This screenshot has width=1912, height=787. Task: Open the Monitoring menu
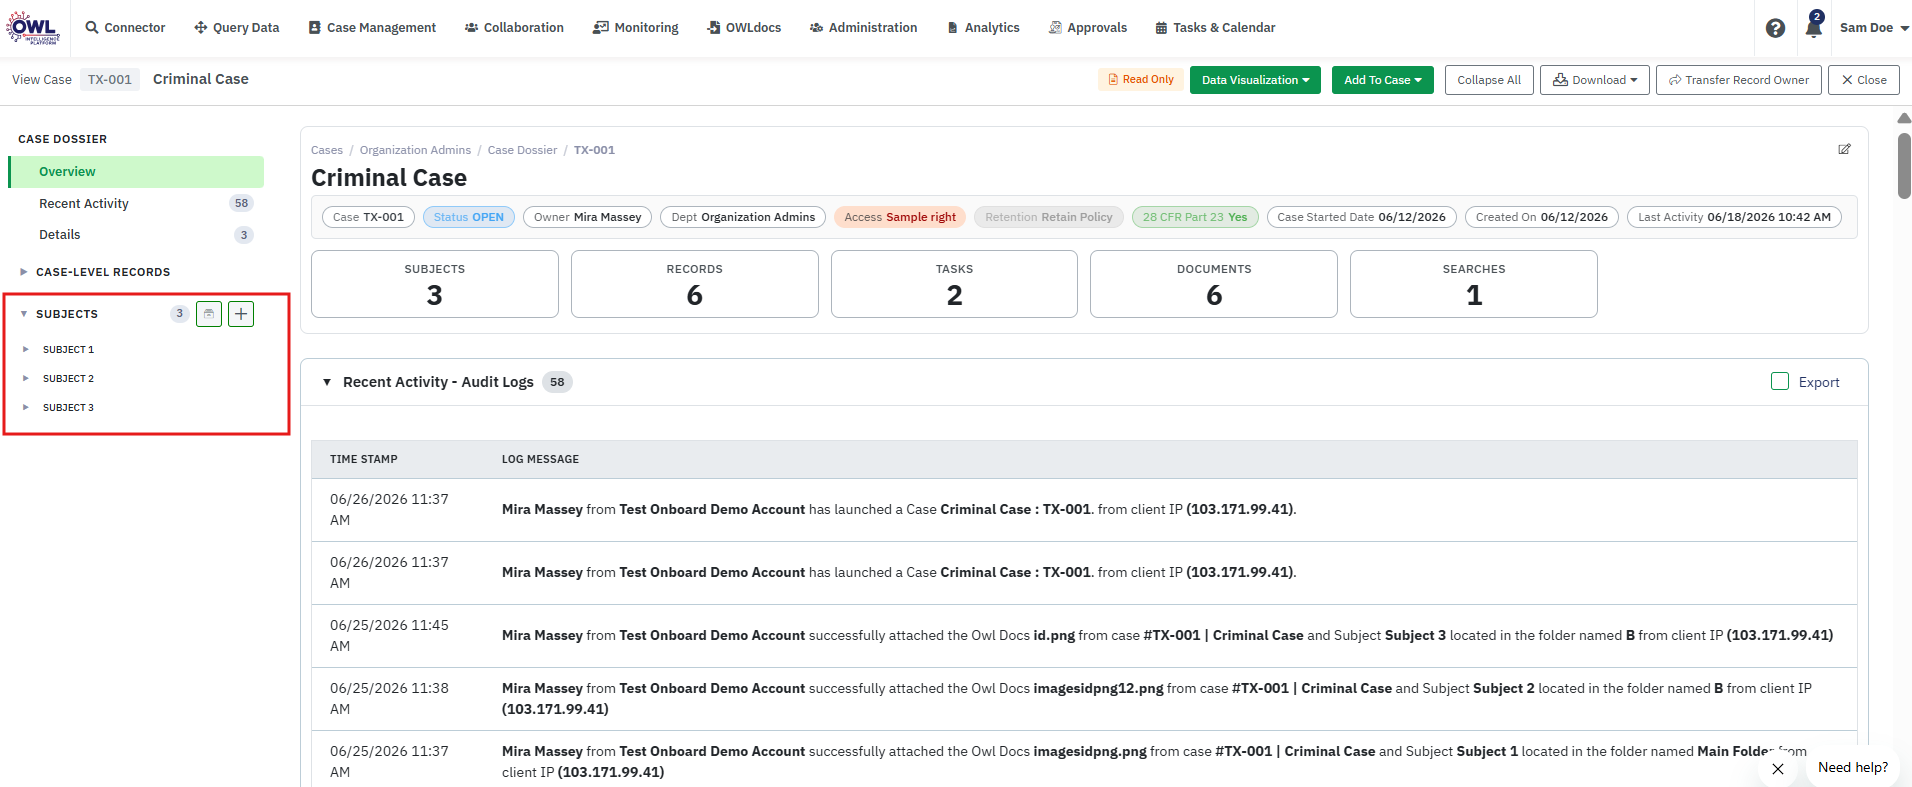coord(635,28)
